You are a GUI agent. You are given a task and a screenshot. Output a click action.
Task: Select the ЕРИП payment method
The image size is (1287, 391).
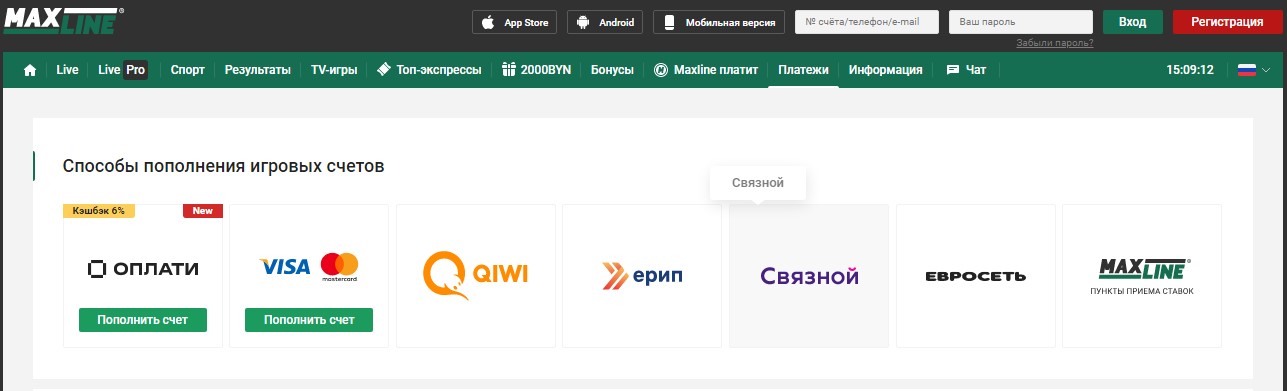coord(642,276)
